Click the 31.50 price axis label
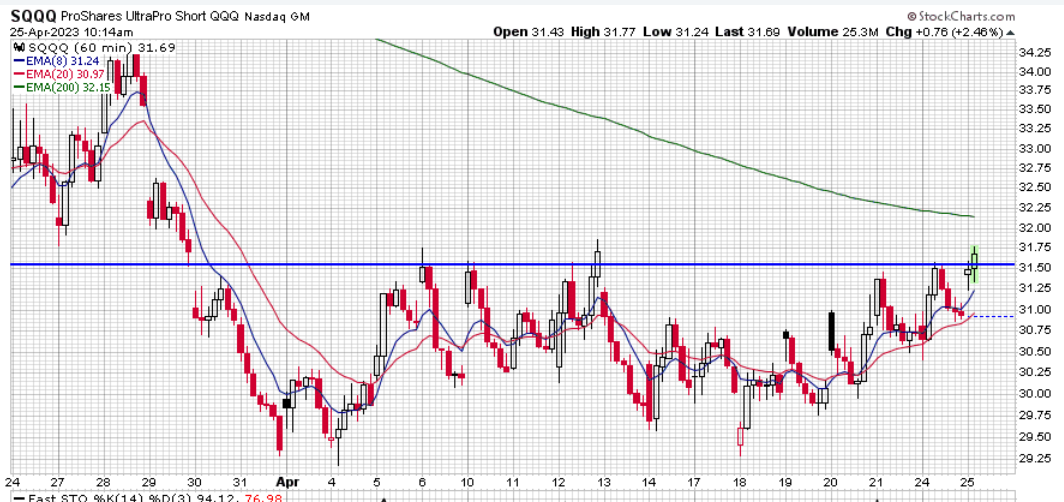1064x502 pixels. point(1033,268)
